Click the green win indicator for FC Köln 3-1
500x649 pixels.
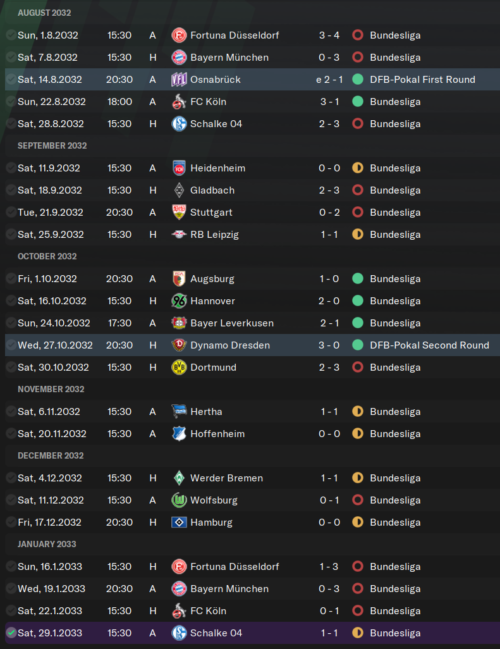click(x=358, y=101)
